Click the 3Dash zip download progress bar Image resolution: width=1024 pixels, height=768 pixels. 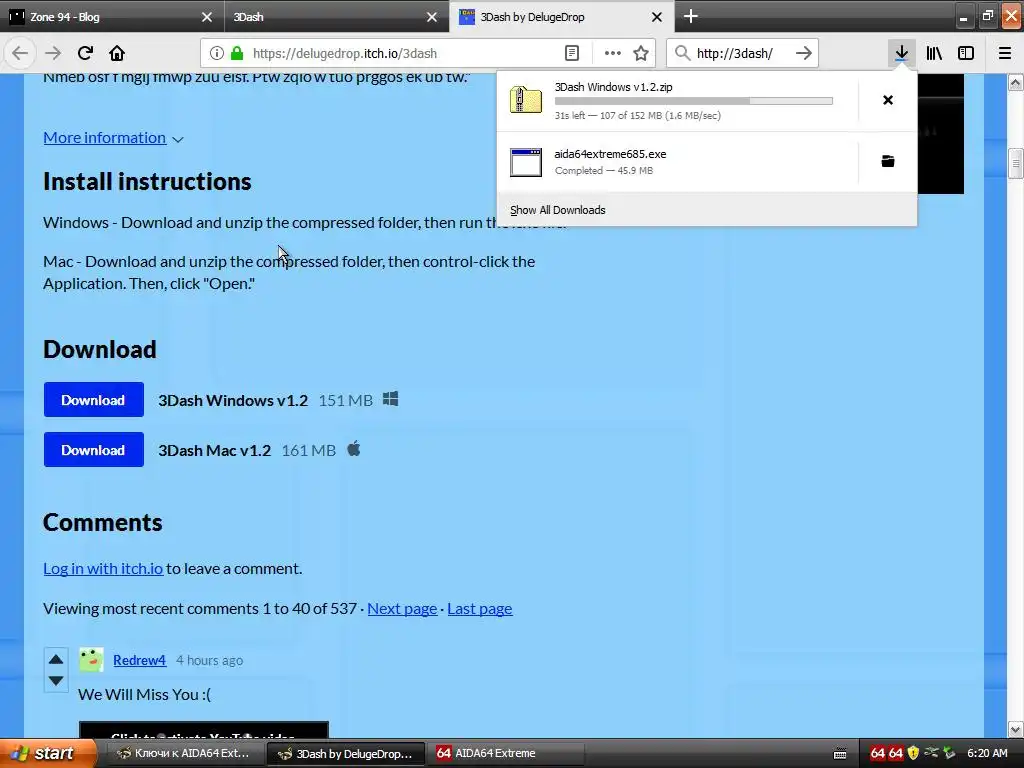pyautogui.click(x=694, y=101)
